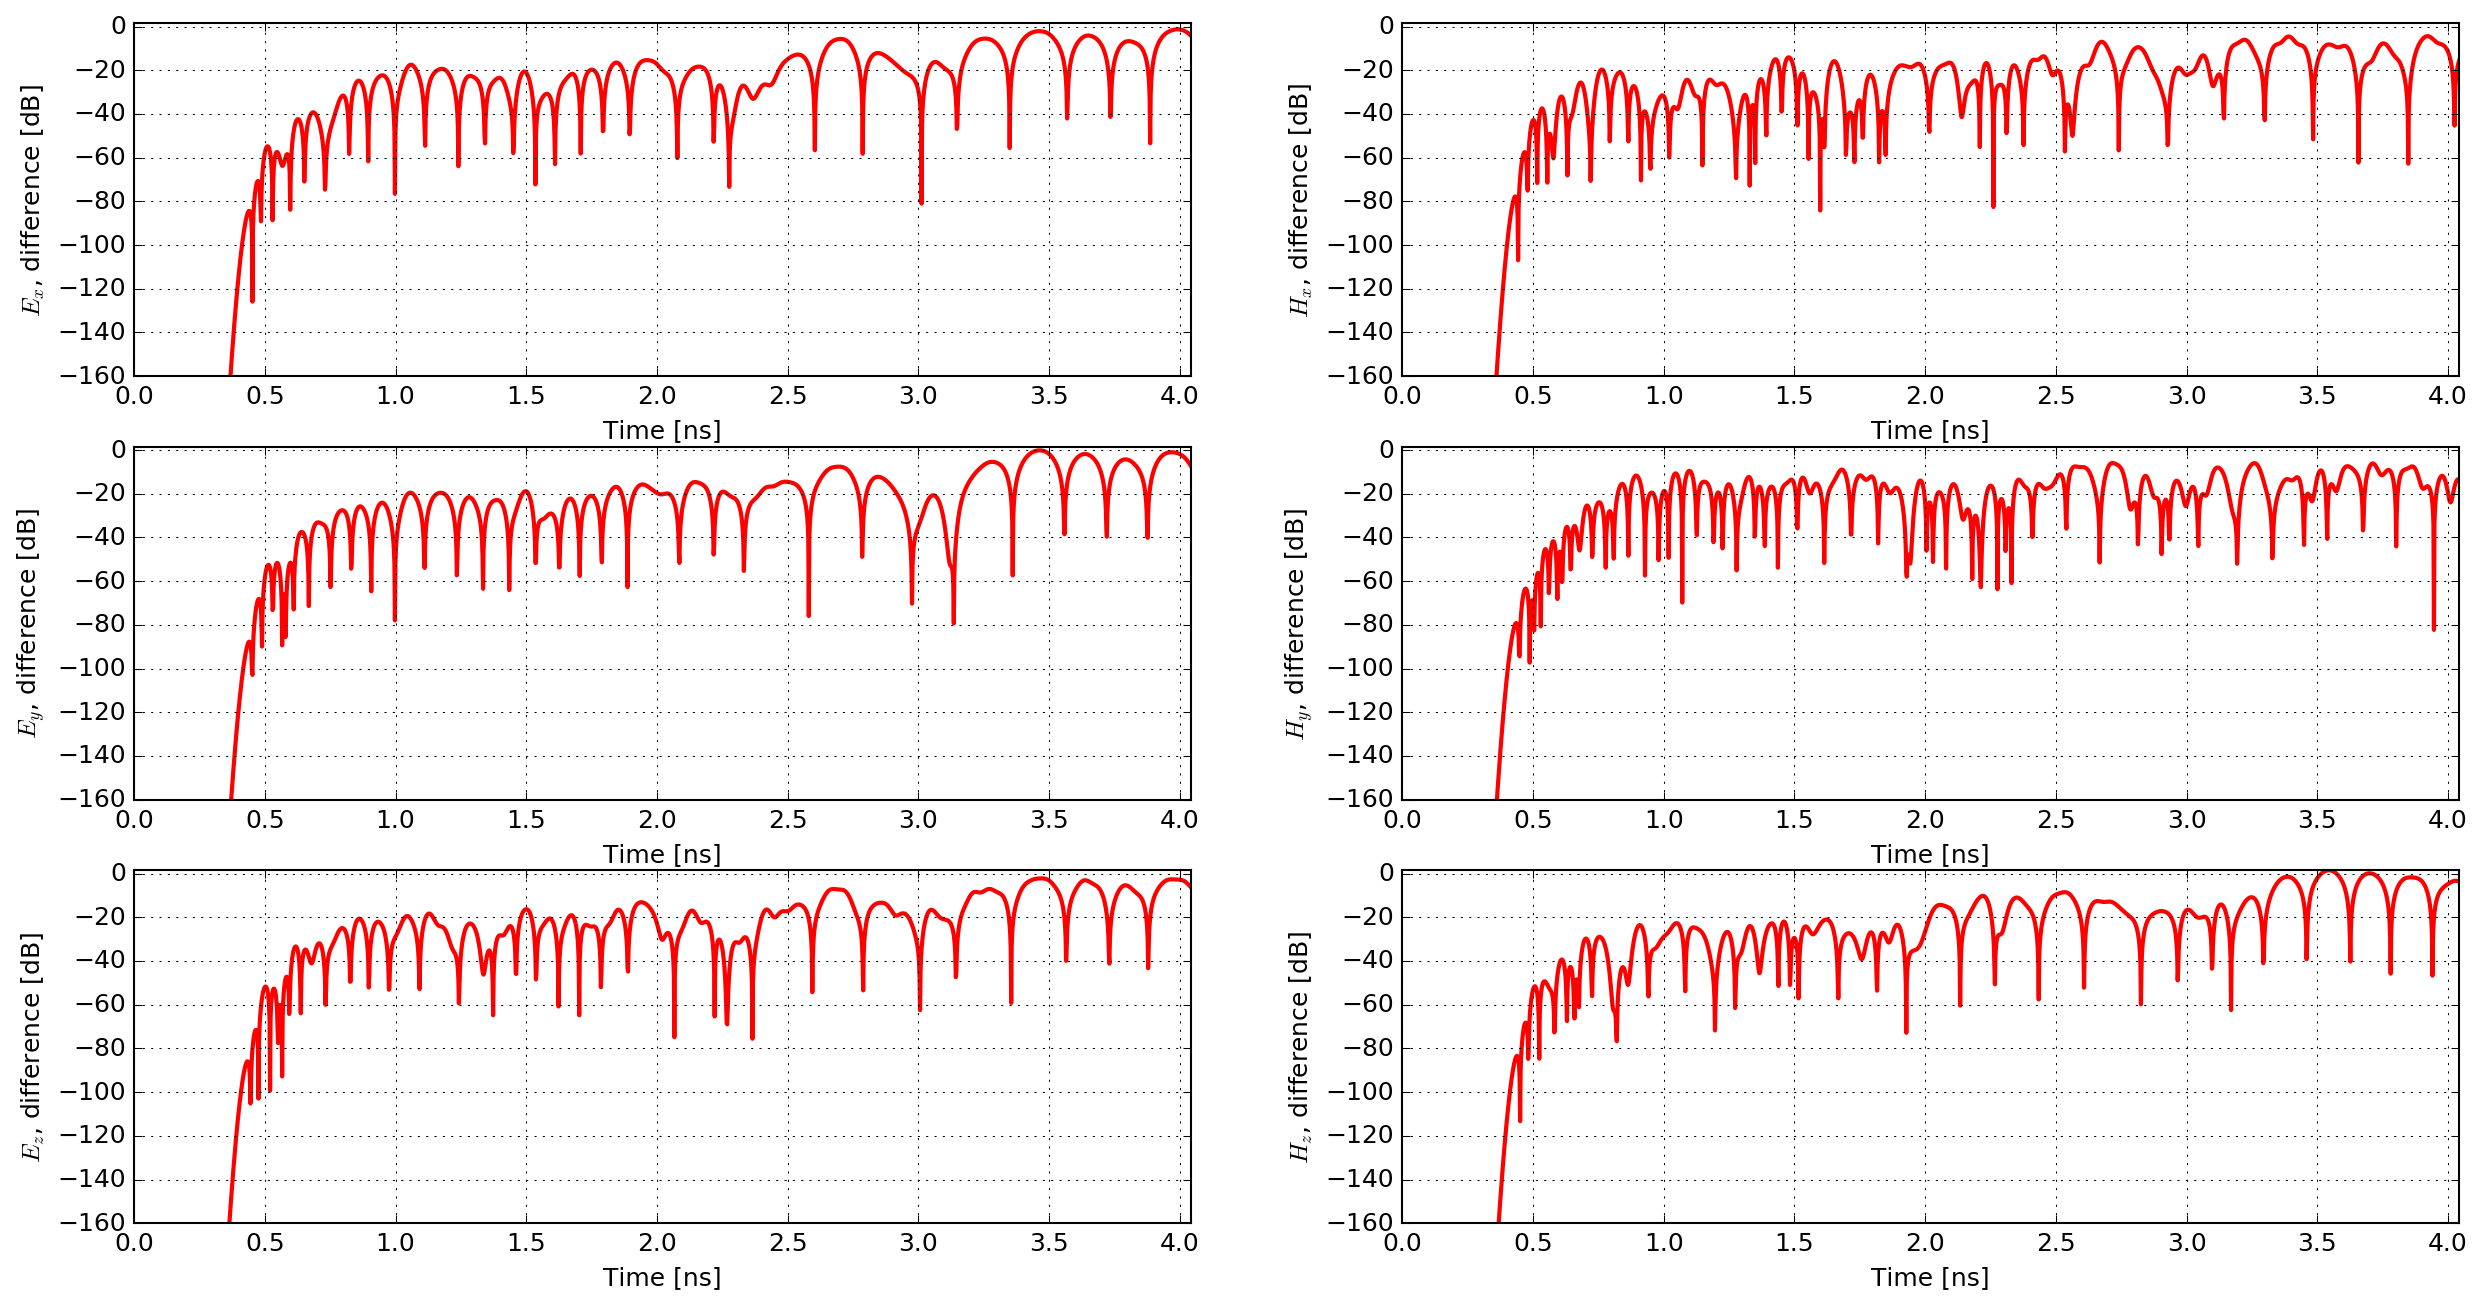Viewport: 2482px width, 1305px height.
Task: Click "Time [ns]" label under the Ez plot
Action: [662, 1278]
